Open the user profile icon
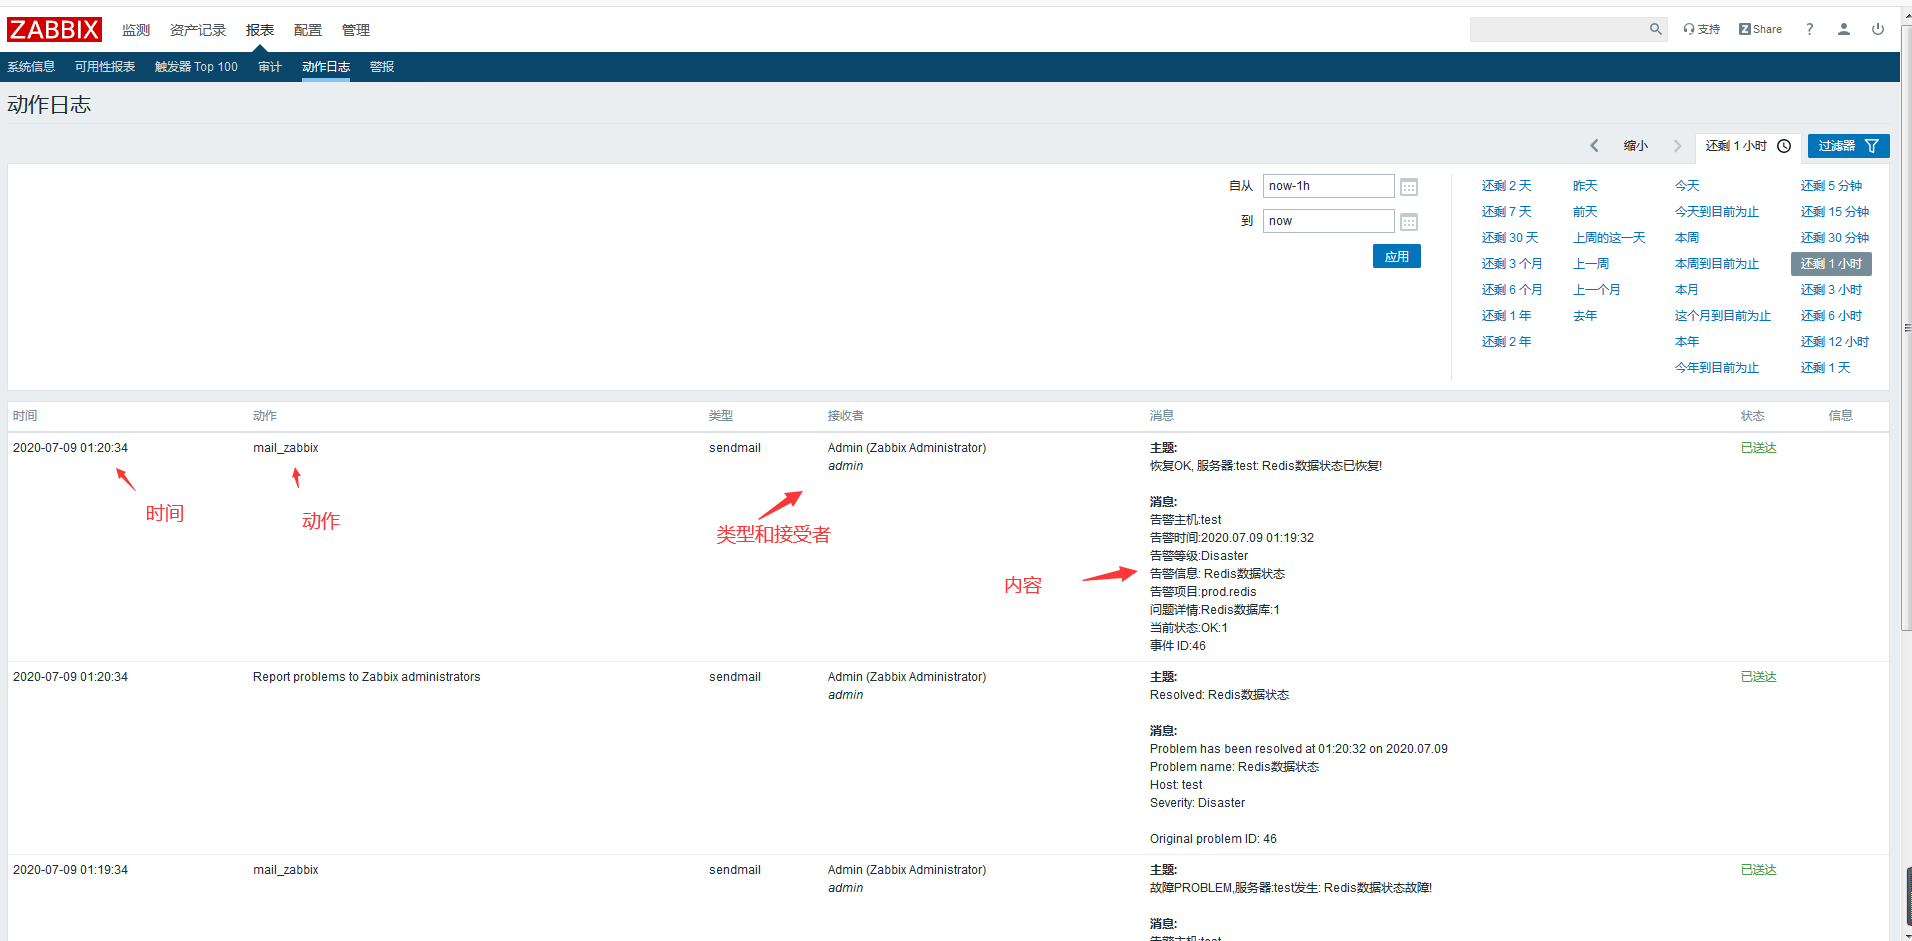This screenshot has width=1912, height=941. click(1843, 30)
